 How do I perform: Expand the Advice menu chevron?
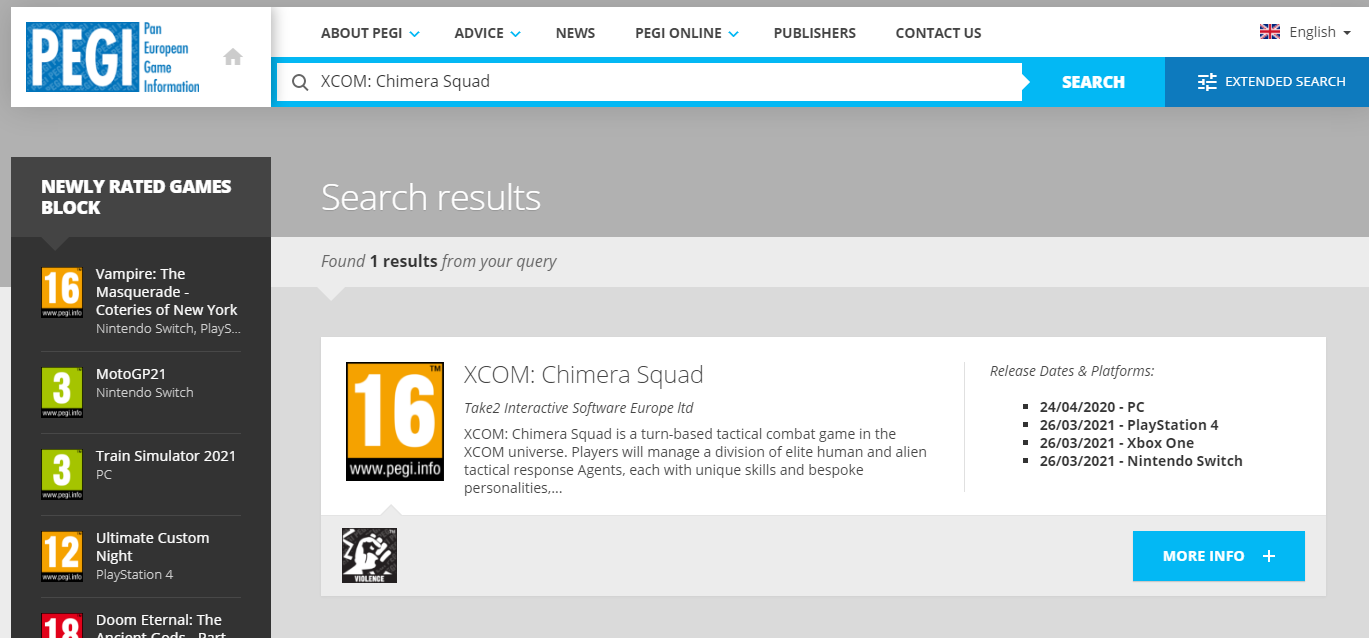coord(516,34)
